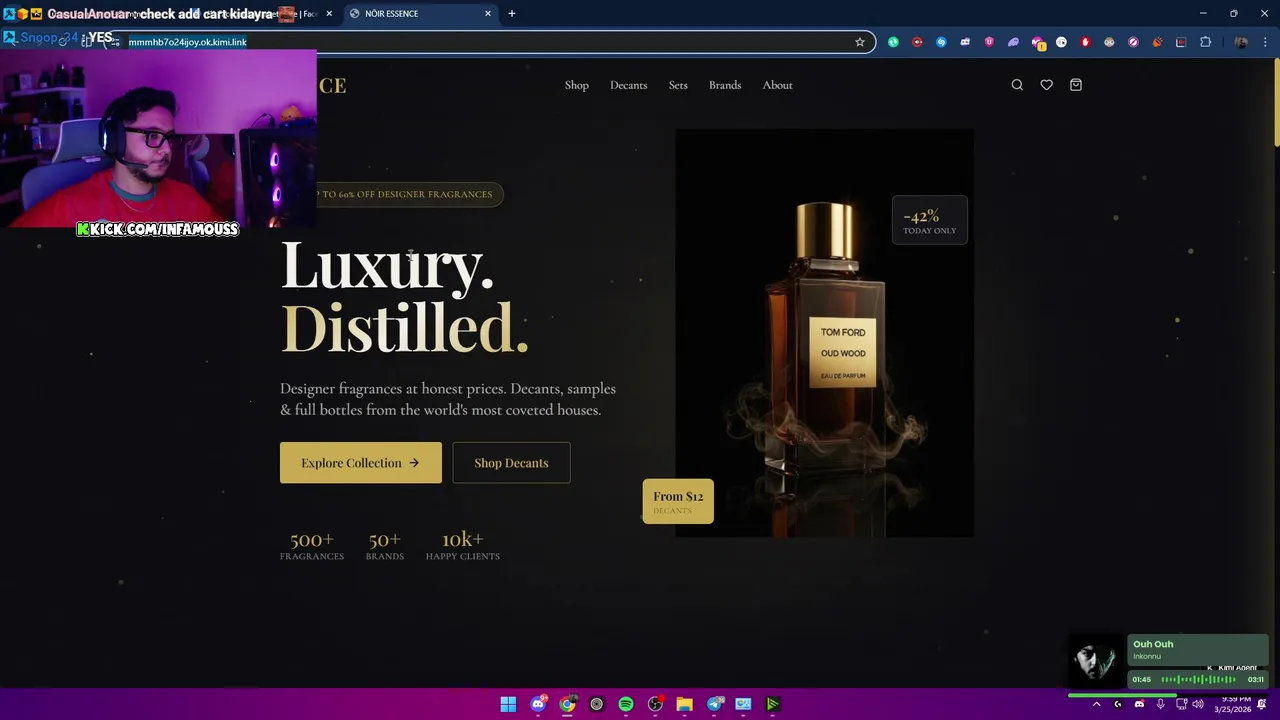
Task: Expand the hidden system tray icons chevron
Action: click(x=1096, y=704)
